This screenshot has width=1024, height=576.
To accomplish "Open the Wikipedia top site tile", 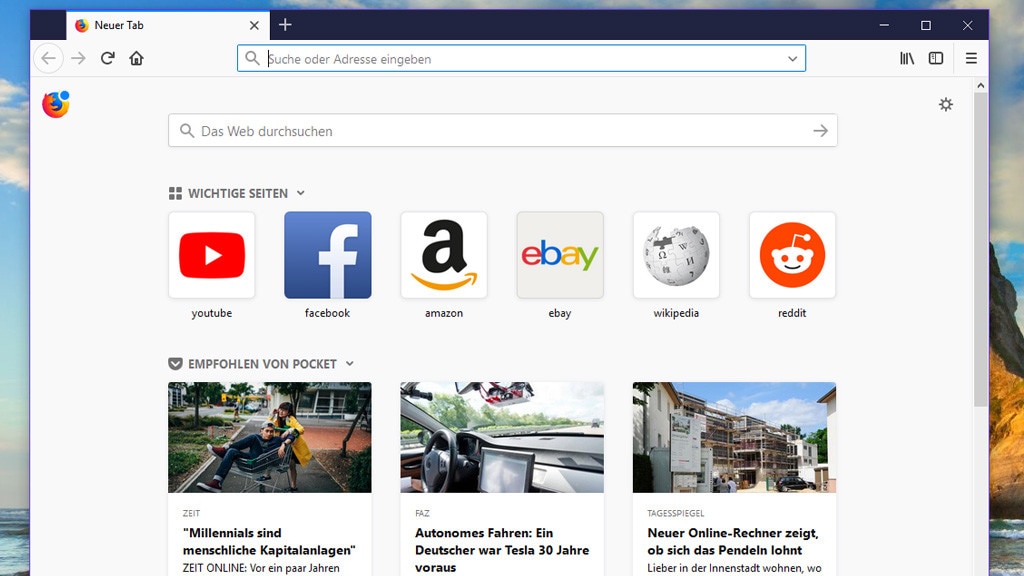I will (676, 255).
